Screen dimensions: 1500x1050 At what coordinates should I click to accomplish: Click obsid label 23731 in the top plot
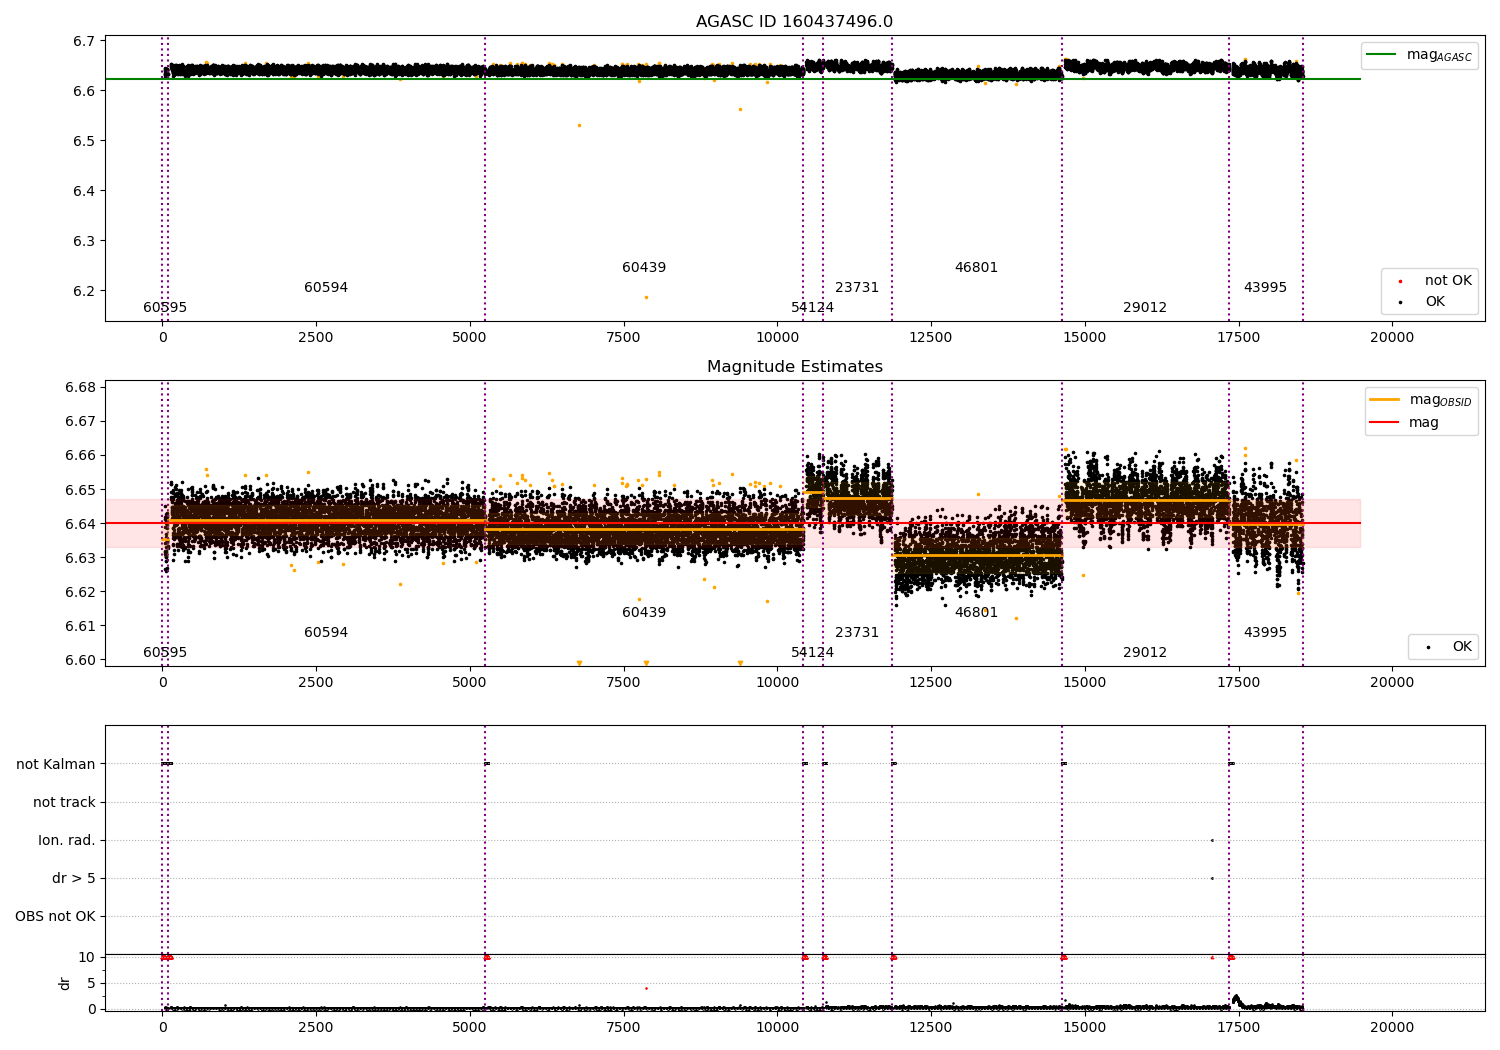pyautogui.click(x=857, y=288)
